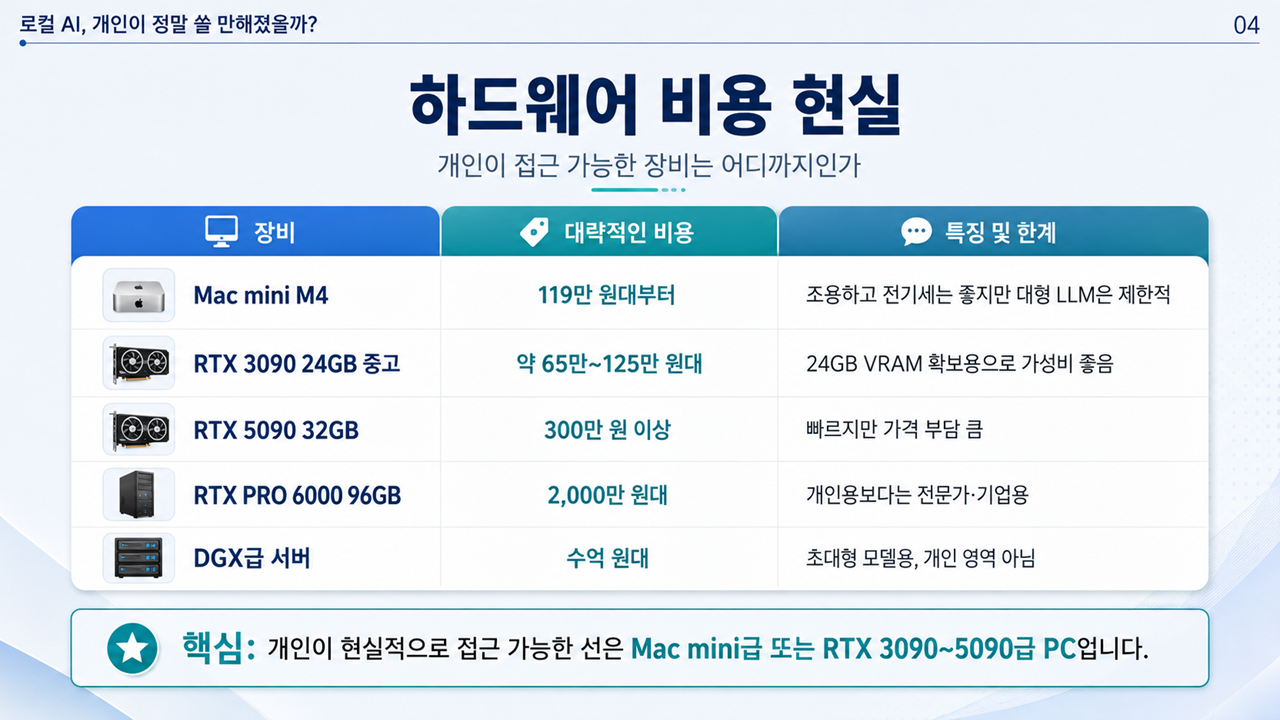This screenshot has width=1280, height=720.
Task: Click the 로컬 AI 개인이 정말 header text
Action: 168,24
